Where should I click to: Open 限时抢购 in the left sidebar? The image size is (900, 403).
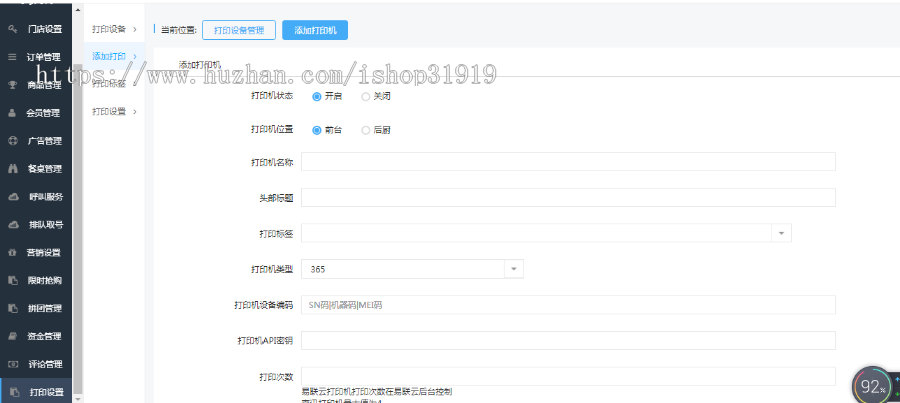click(x=44, y=280)
